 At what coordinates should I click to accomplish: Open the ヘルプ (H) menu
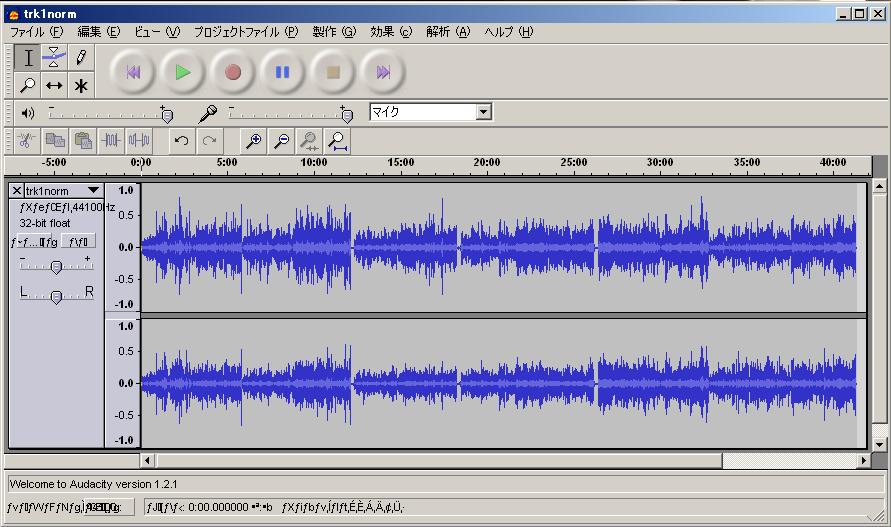509,32
